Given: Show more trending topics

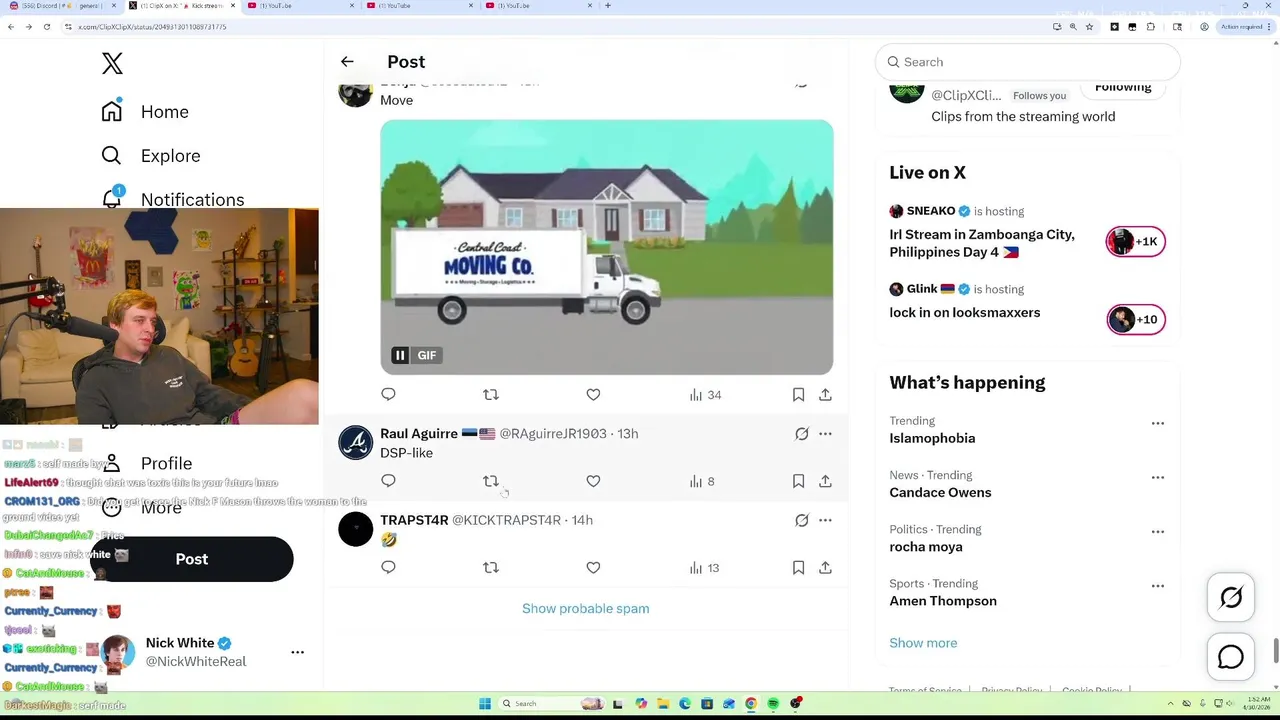Looking at the screenshot, I should (923, 643).
